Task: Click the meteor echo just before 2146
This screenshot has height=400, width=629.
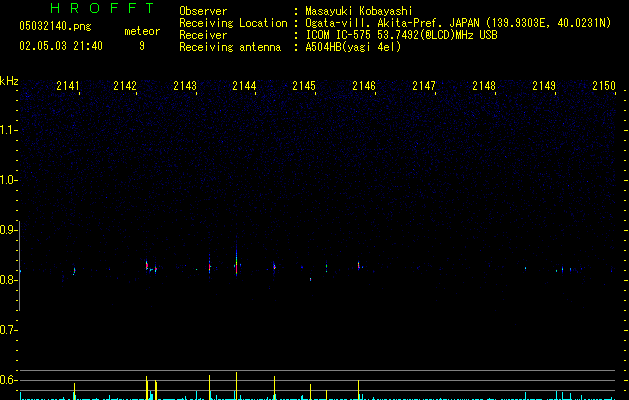Action: coord(359,266)
